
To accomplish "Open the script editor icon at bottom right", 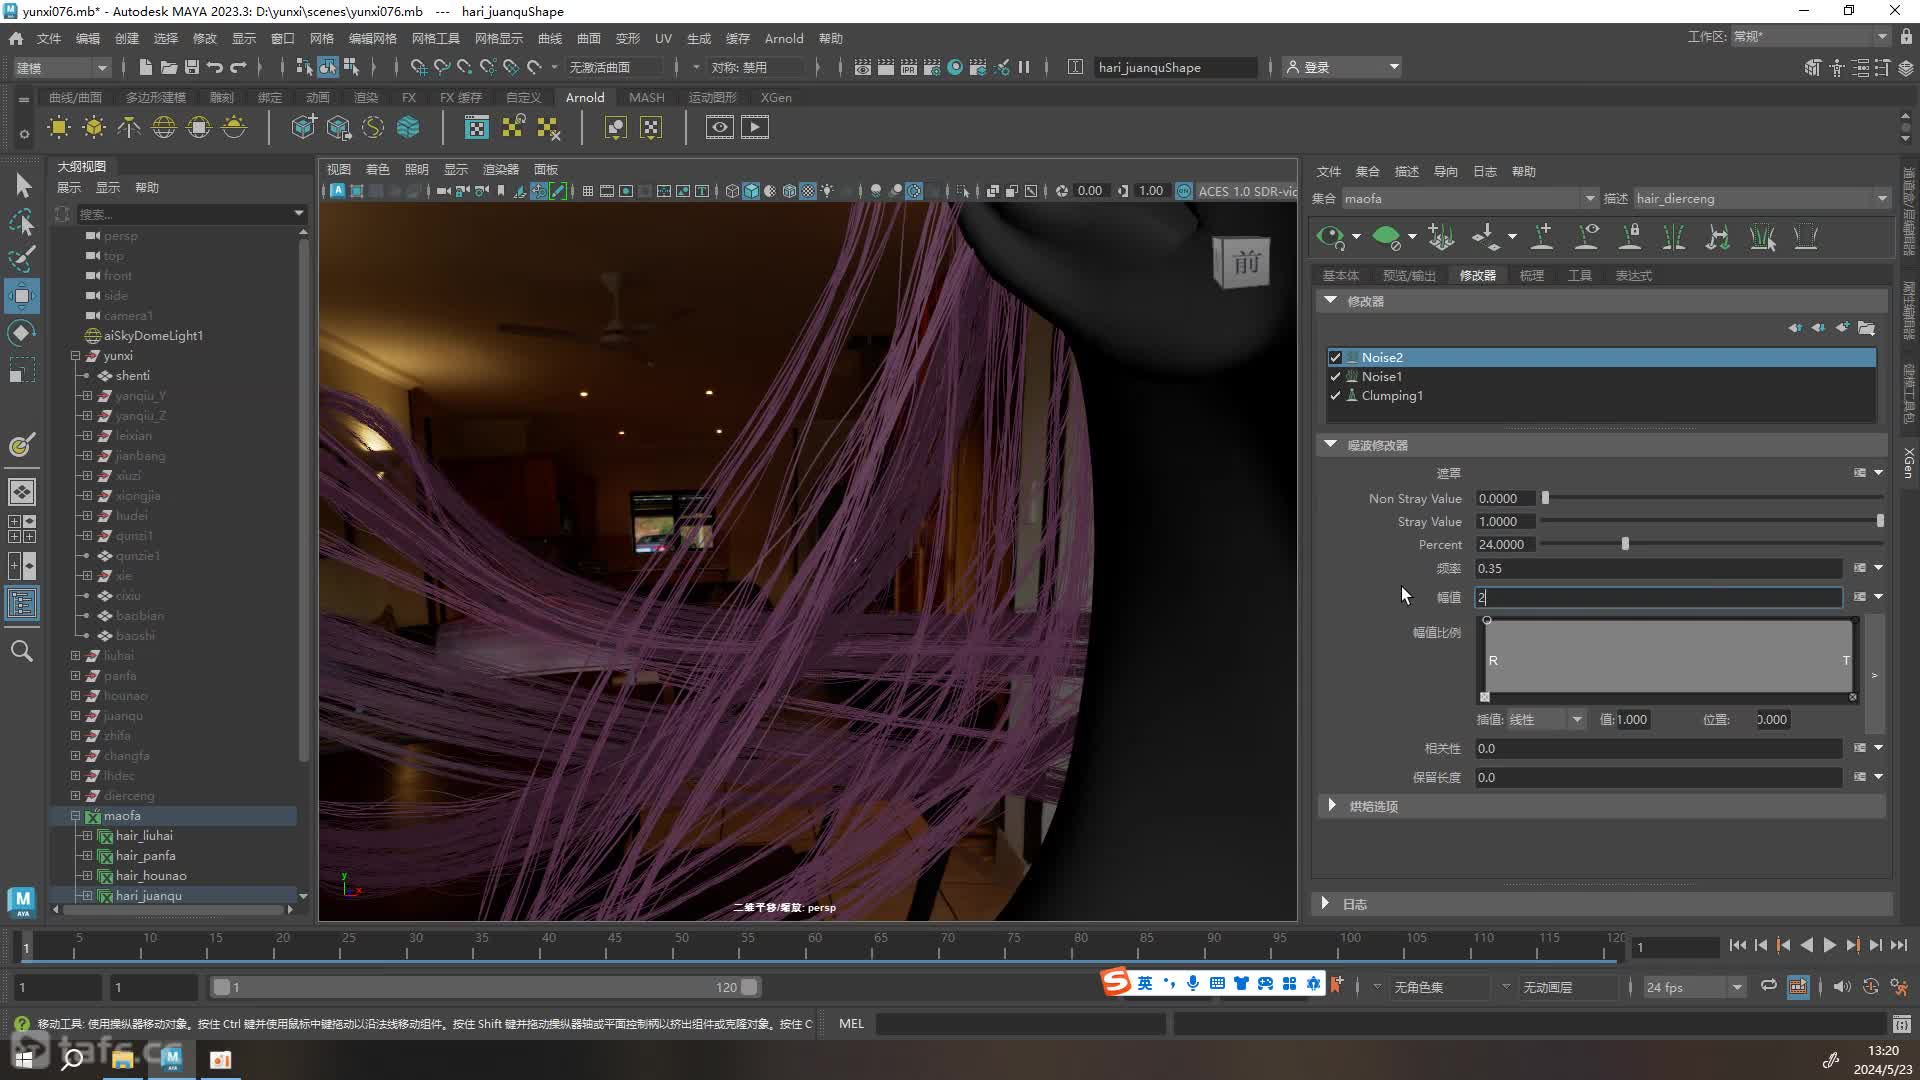I will [1901, 1024].
